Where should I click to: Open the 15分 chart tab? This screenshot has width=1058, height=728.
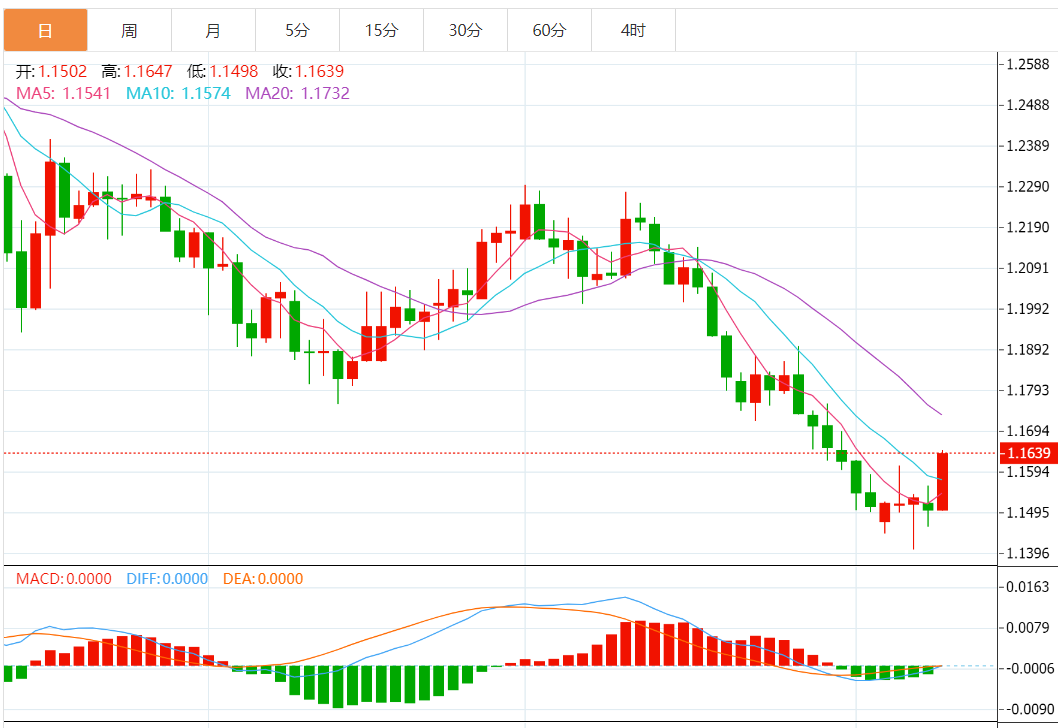point(381,30)
